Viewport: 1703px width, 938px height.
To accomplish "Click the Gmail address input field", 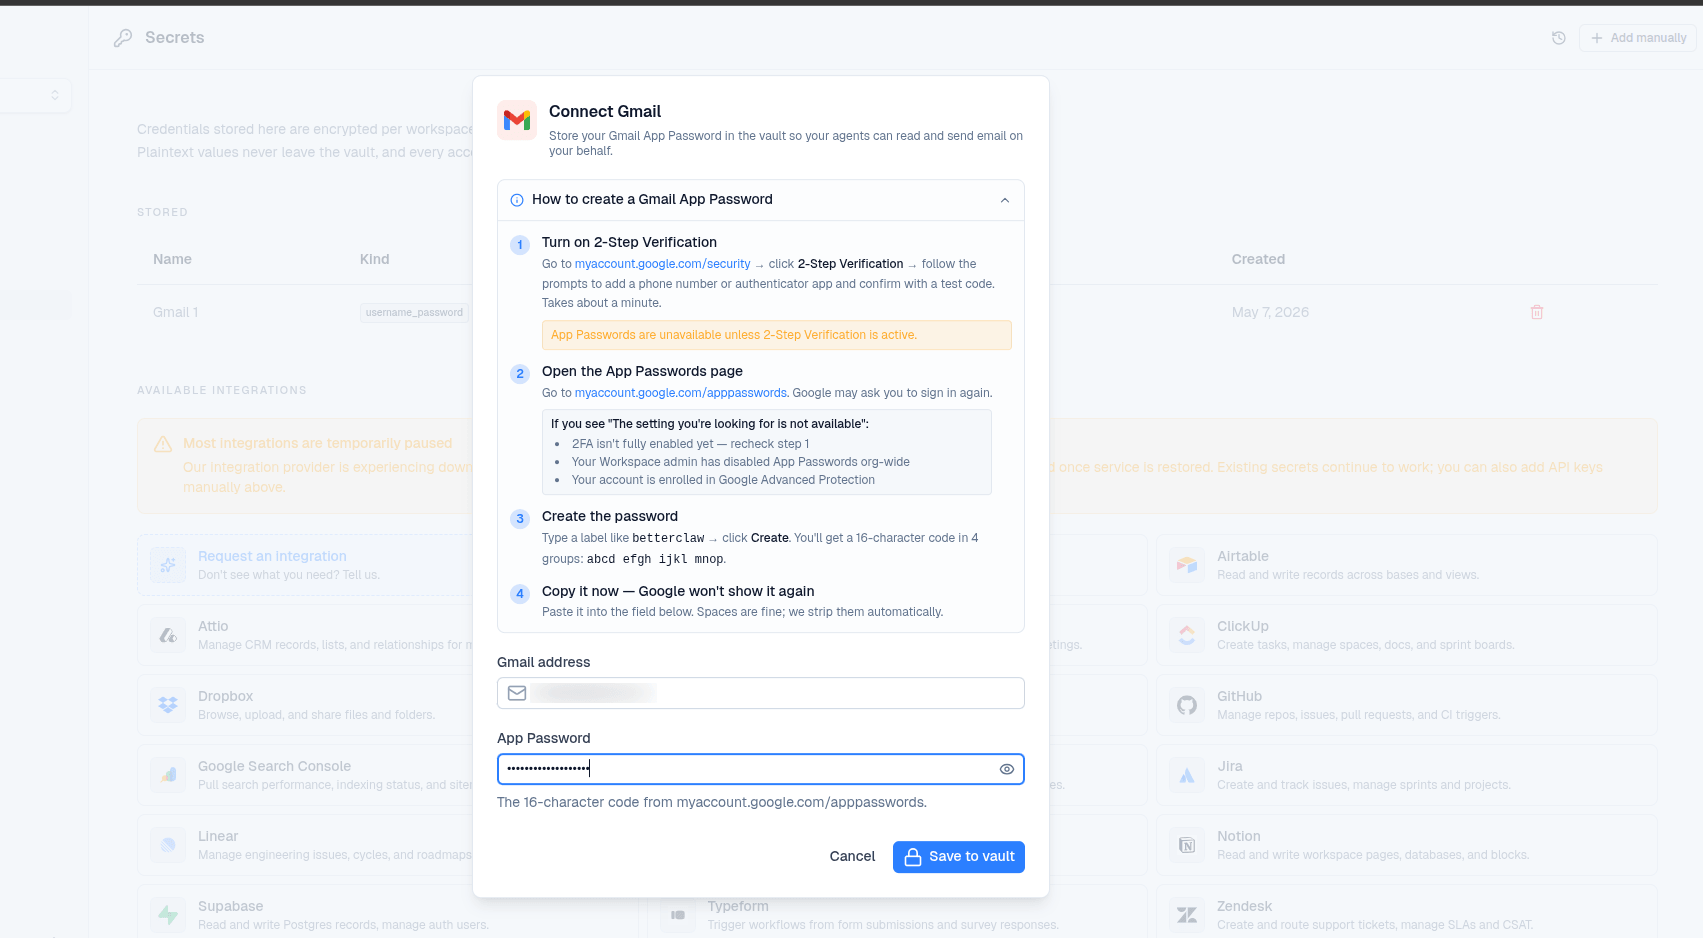I will [761, 693].
